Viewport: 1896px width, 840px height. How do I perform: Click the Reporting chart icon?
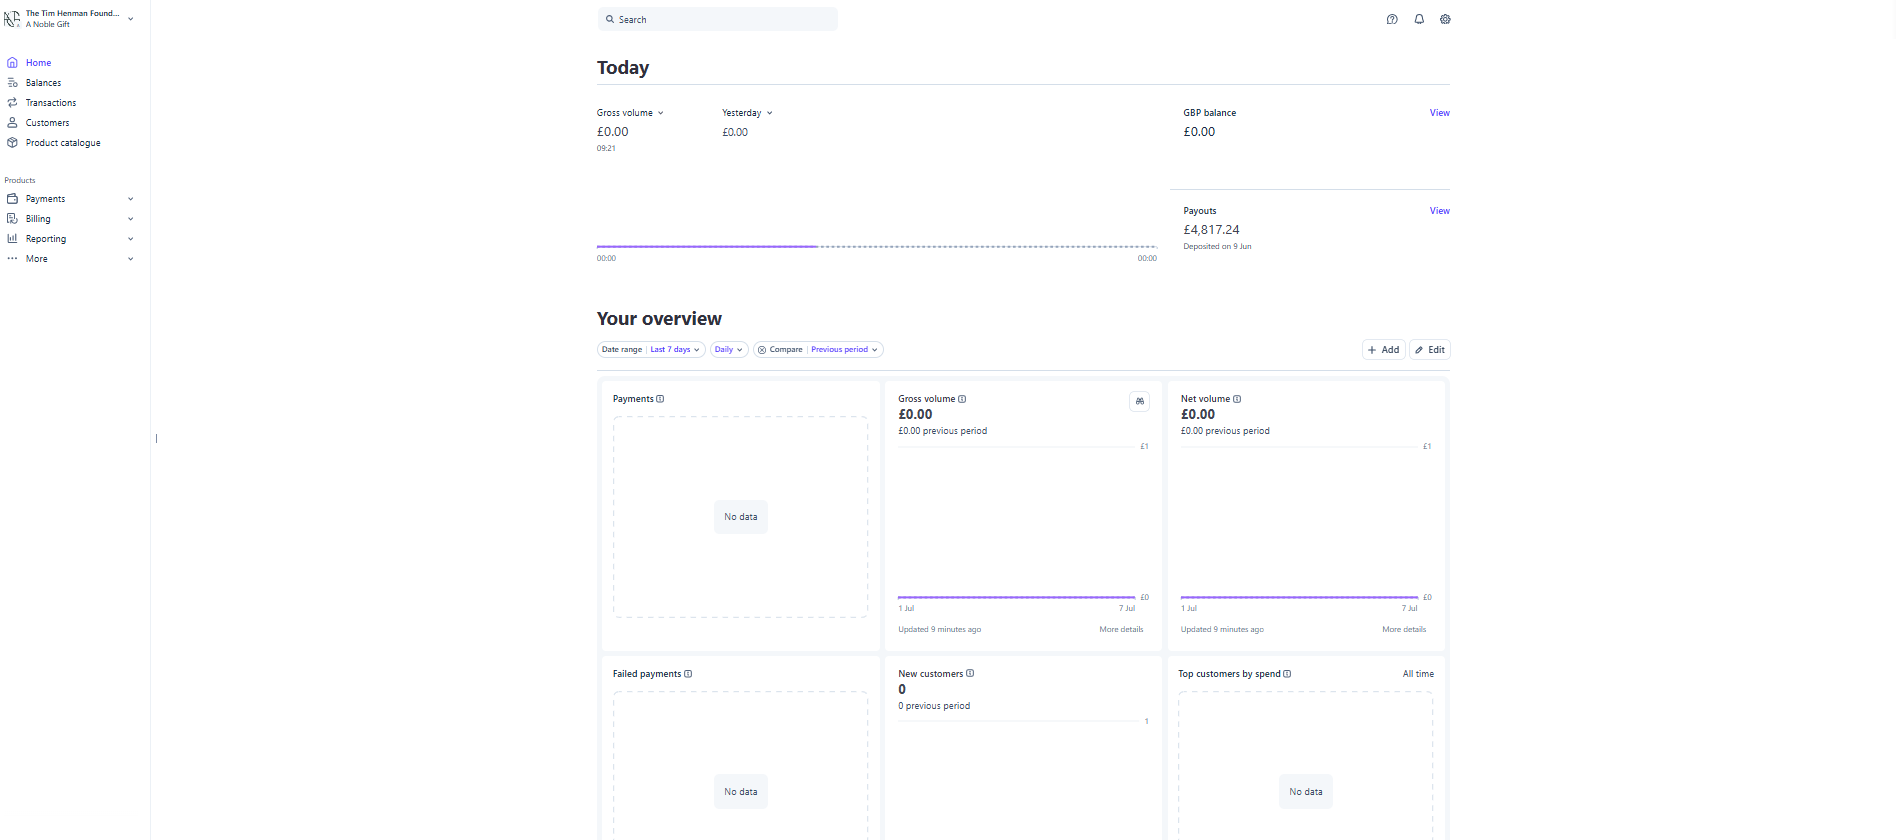(x=12, y=239)
